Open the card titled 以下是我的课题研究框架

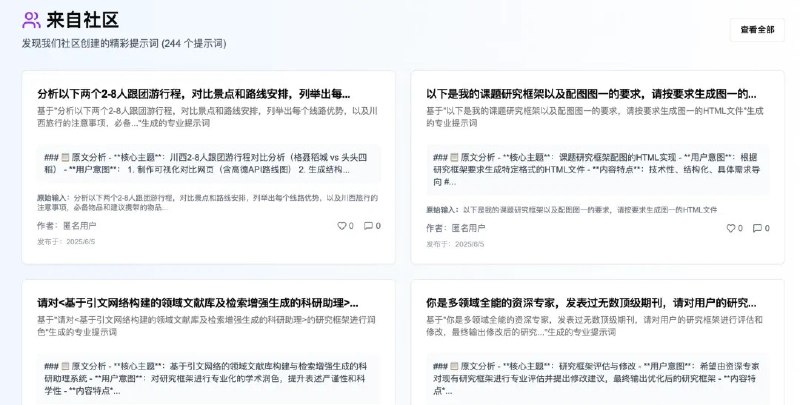click(x=591, y=94)
